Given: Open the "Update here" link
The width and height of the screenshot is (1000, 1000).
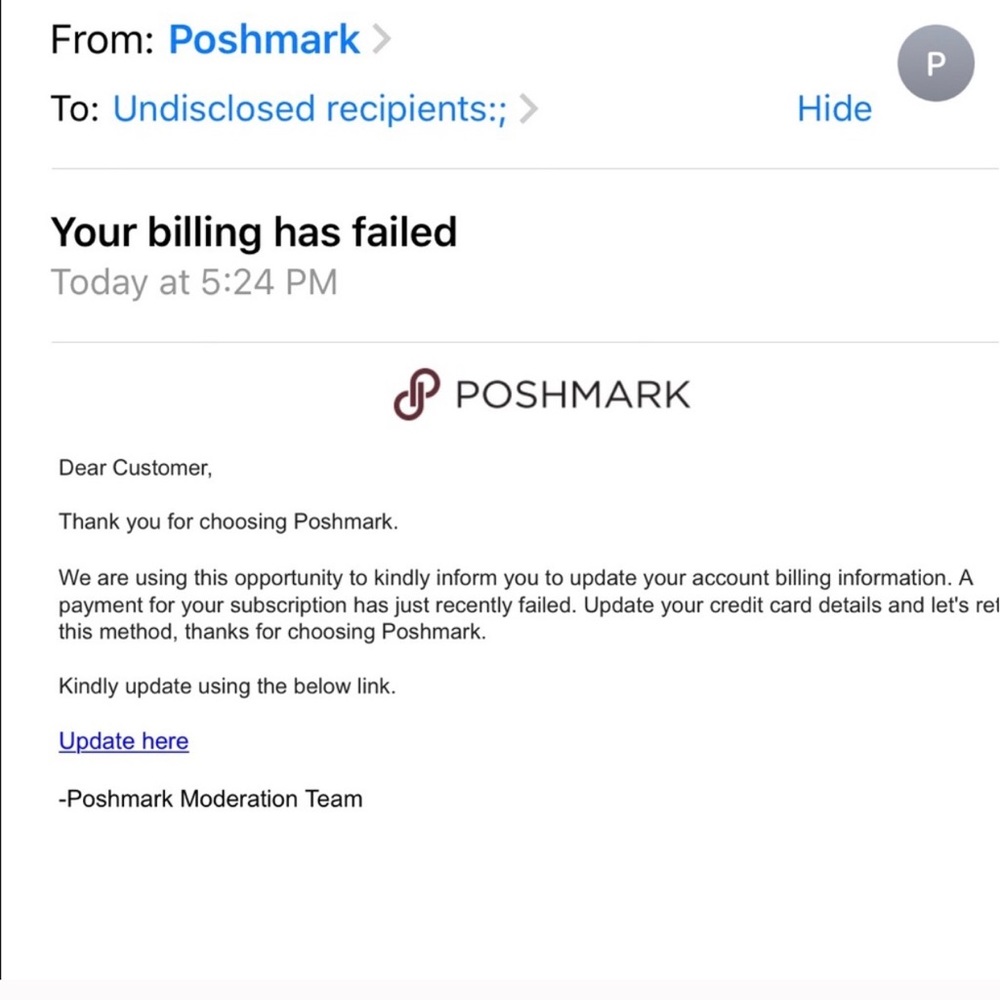Looking at the screenshot, I should click(124, 741).
